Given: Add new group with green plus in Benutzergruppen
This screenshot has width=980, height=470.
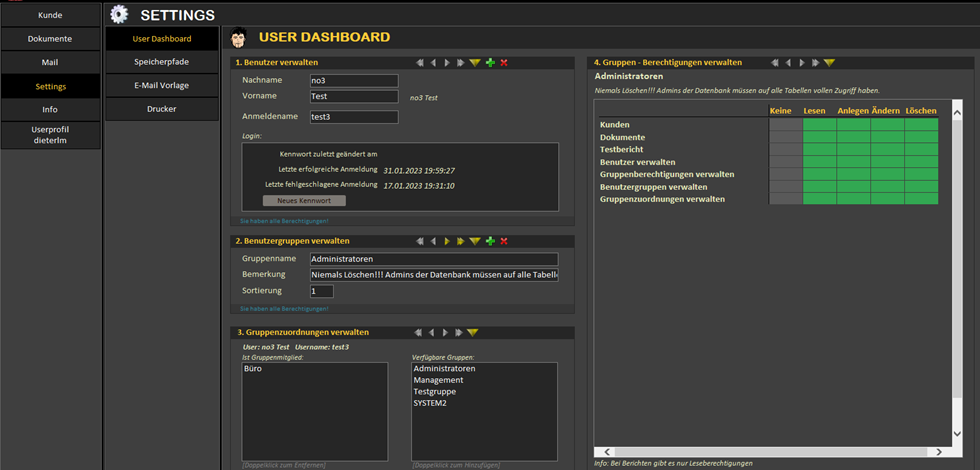Looking at the screenshot, I should click(490, 241).
